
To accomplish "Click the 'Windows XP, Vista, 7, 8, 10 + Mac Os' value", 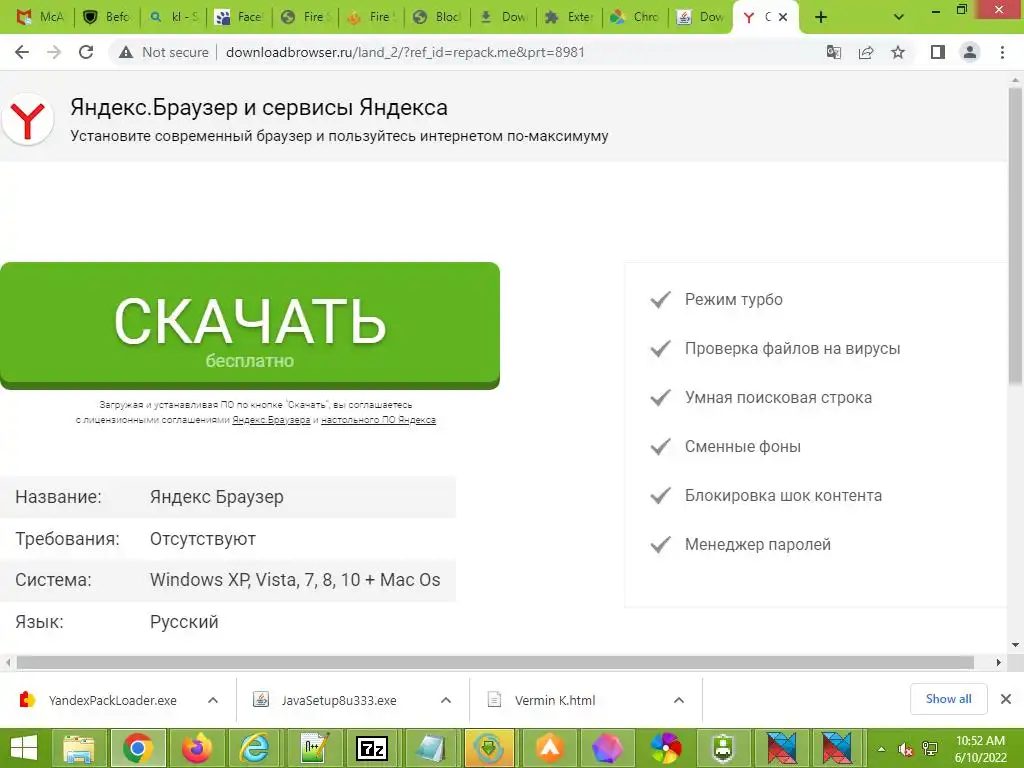I will click(295, 579).
